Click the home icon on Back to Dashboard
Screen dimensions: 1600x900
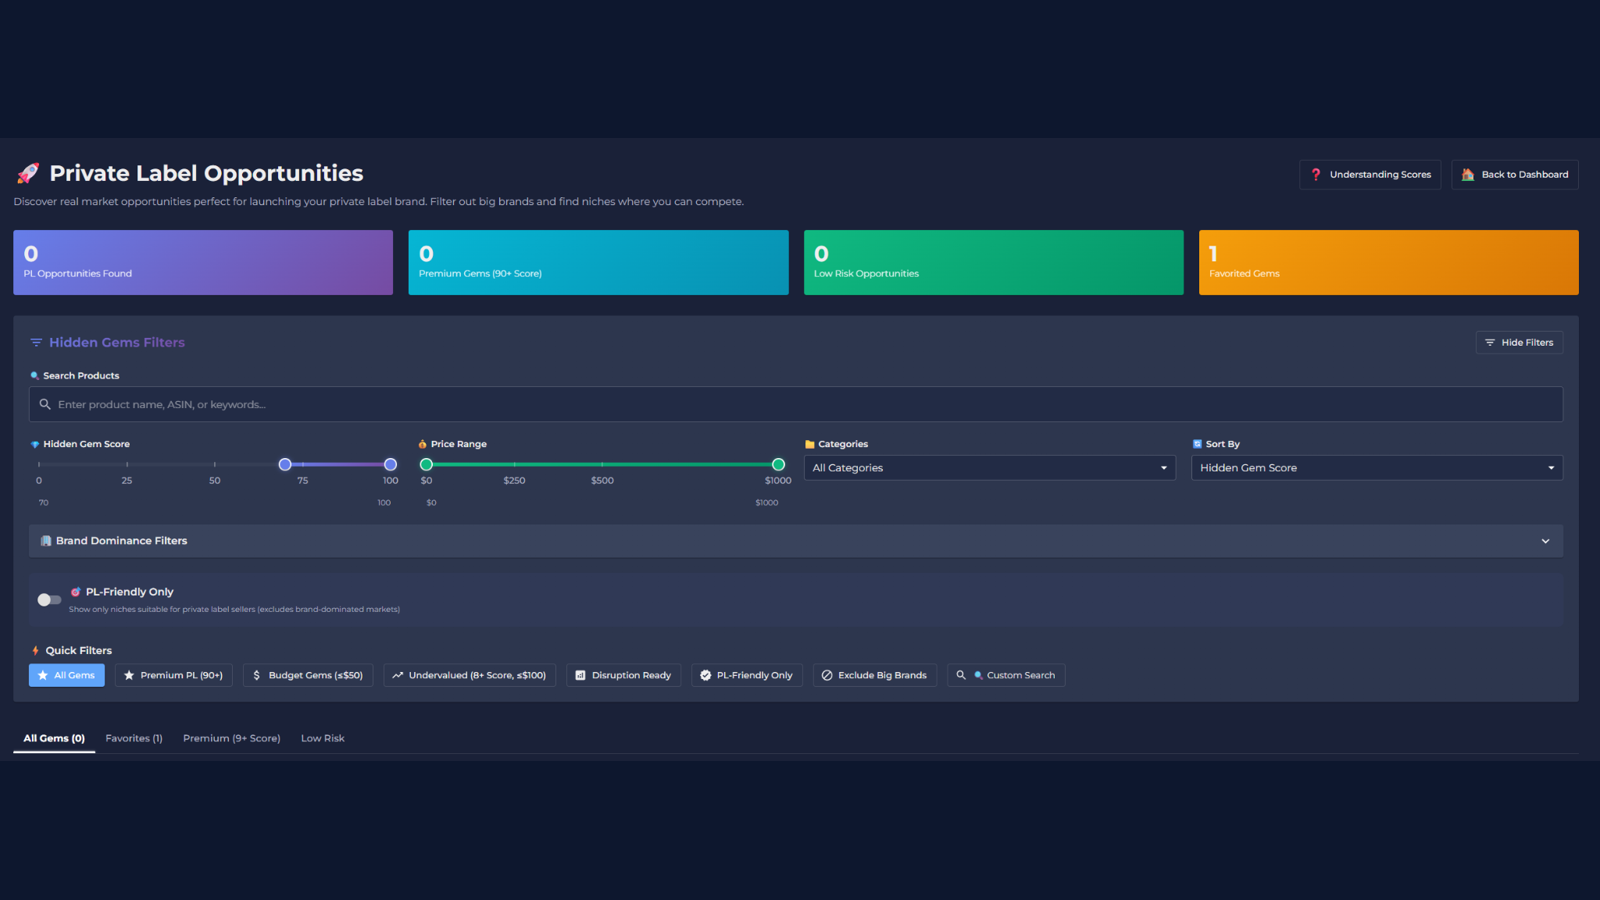click(1468, 175)
